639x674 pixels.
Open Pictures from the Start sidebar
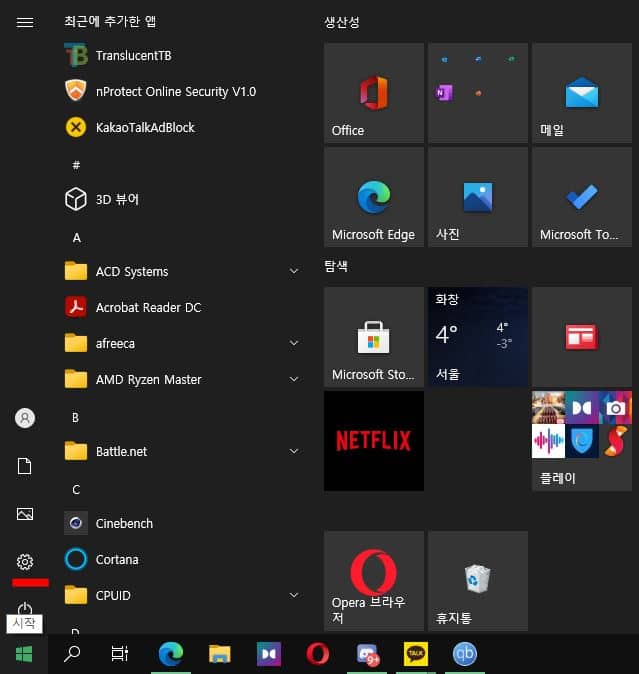24,514
